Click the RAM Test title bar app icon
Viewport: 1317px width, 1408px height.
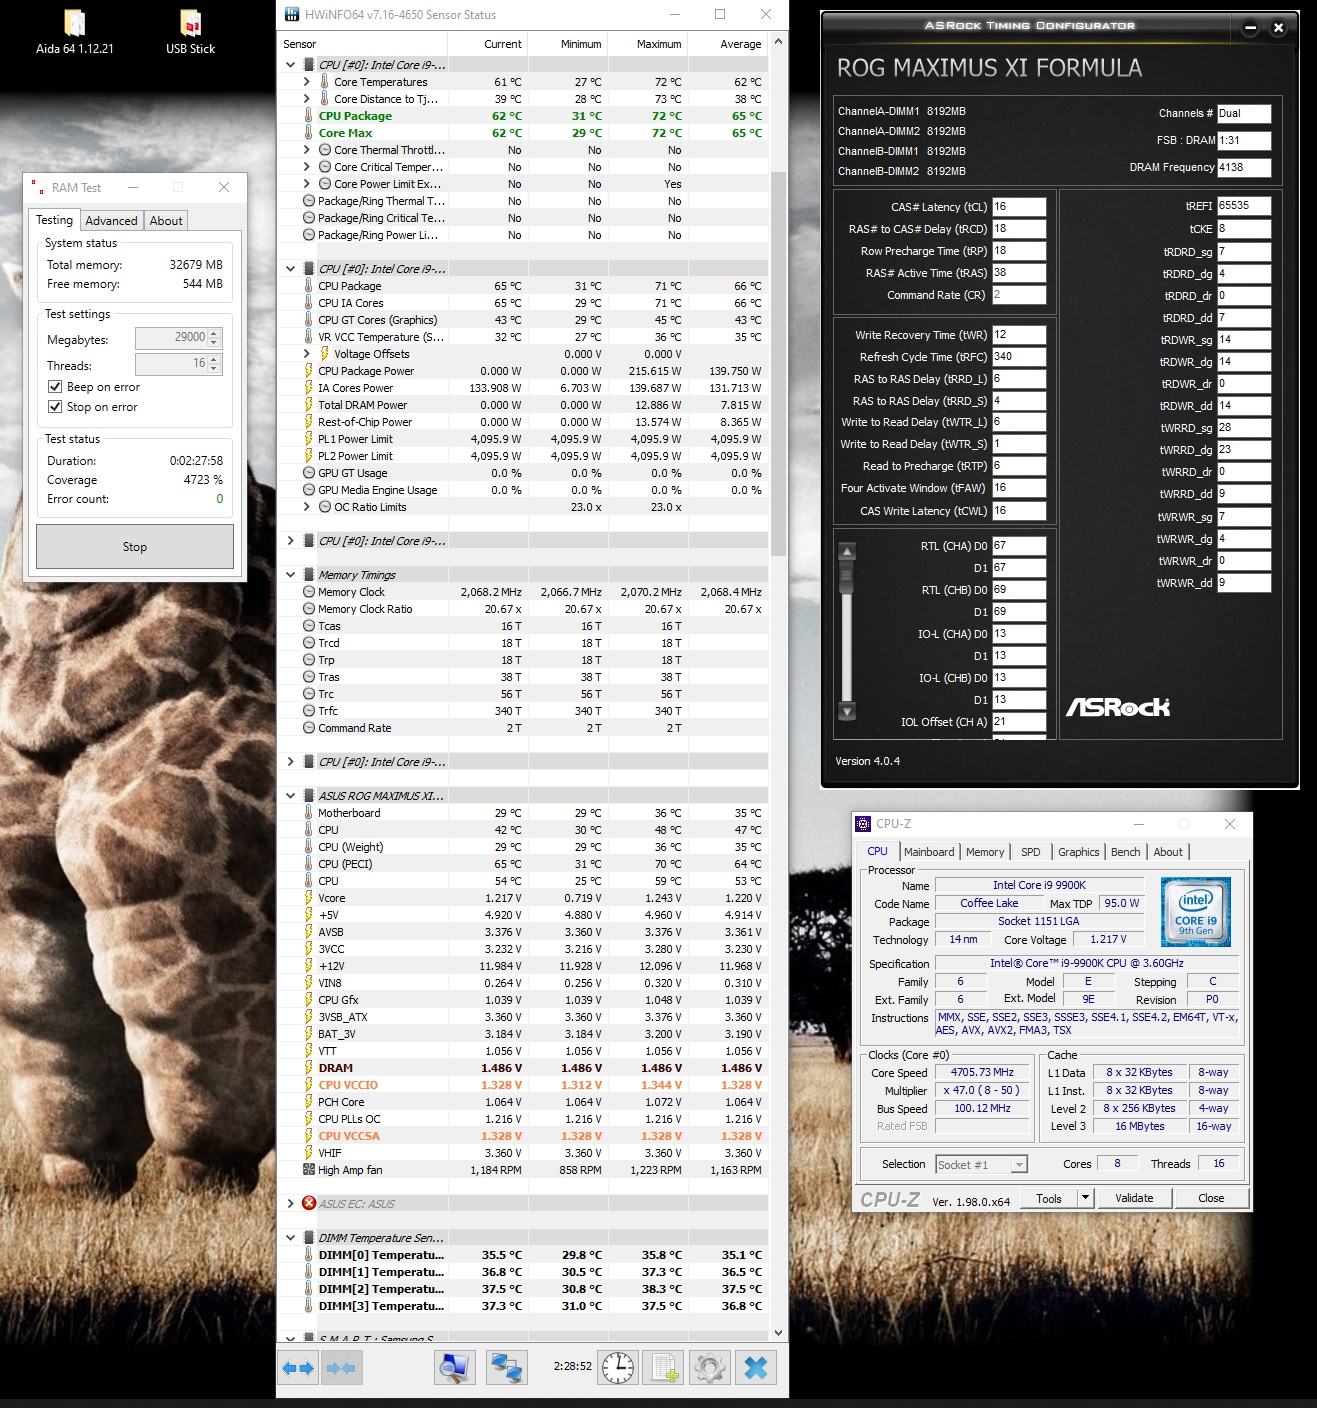(x=37, y=187)
